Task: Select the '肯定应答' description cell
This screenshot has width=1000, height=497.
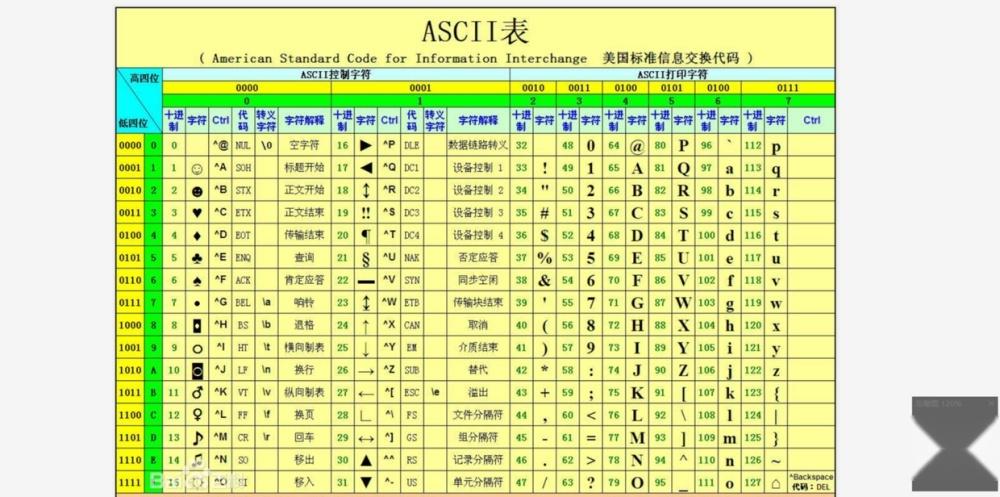Action: (304, 280)
